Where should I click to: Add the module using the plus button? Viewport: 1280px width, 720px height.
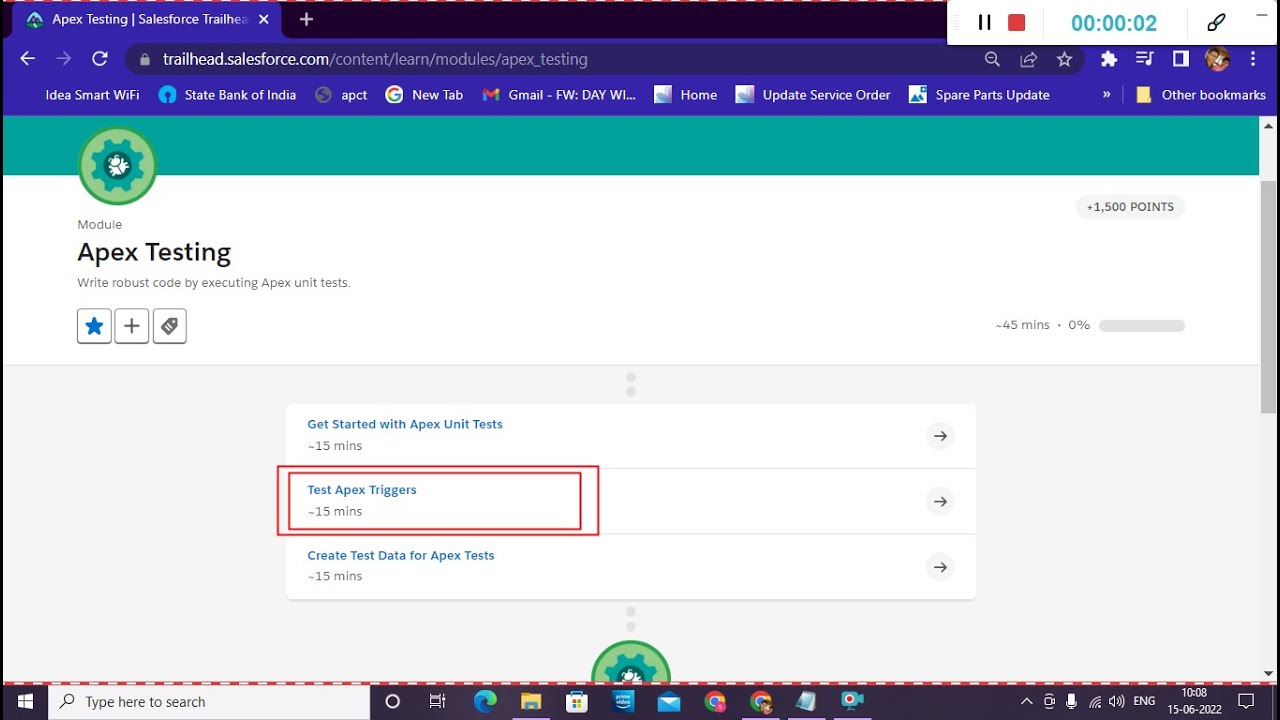[x=132, y=326]
